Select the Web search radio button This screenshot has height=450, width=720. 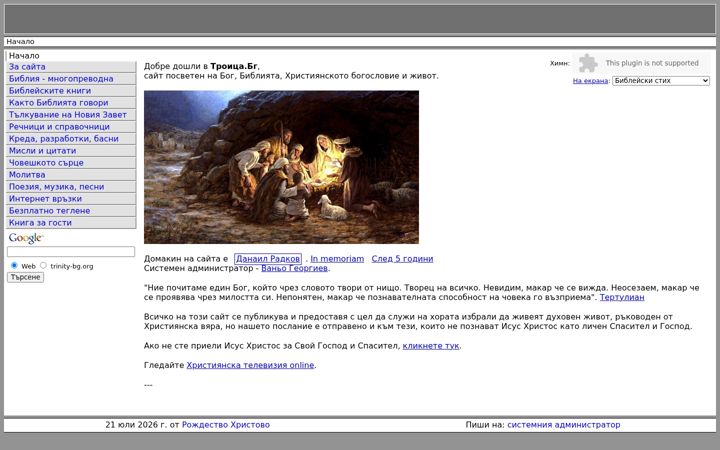pos(14,265)
